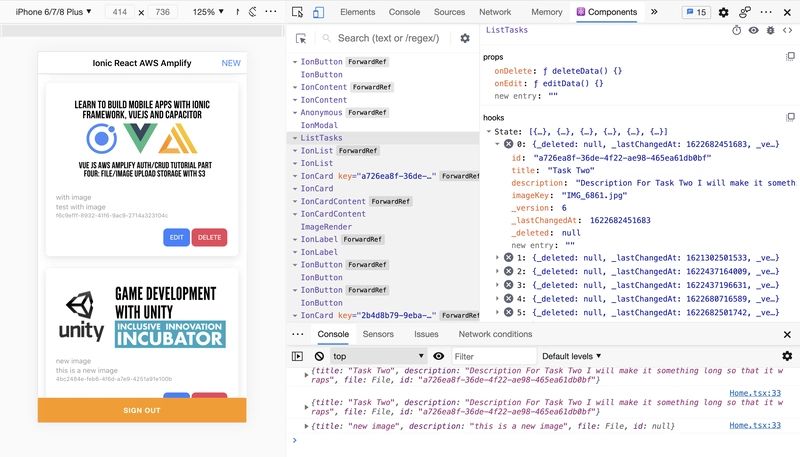Open the drawer more tools menu

tap(297, 334)
